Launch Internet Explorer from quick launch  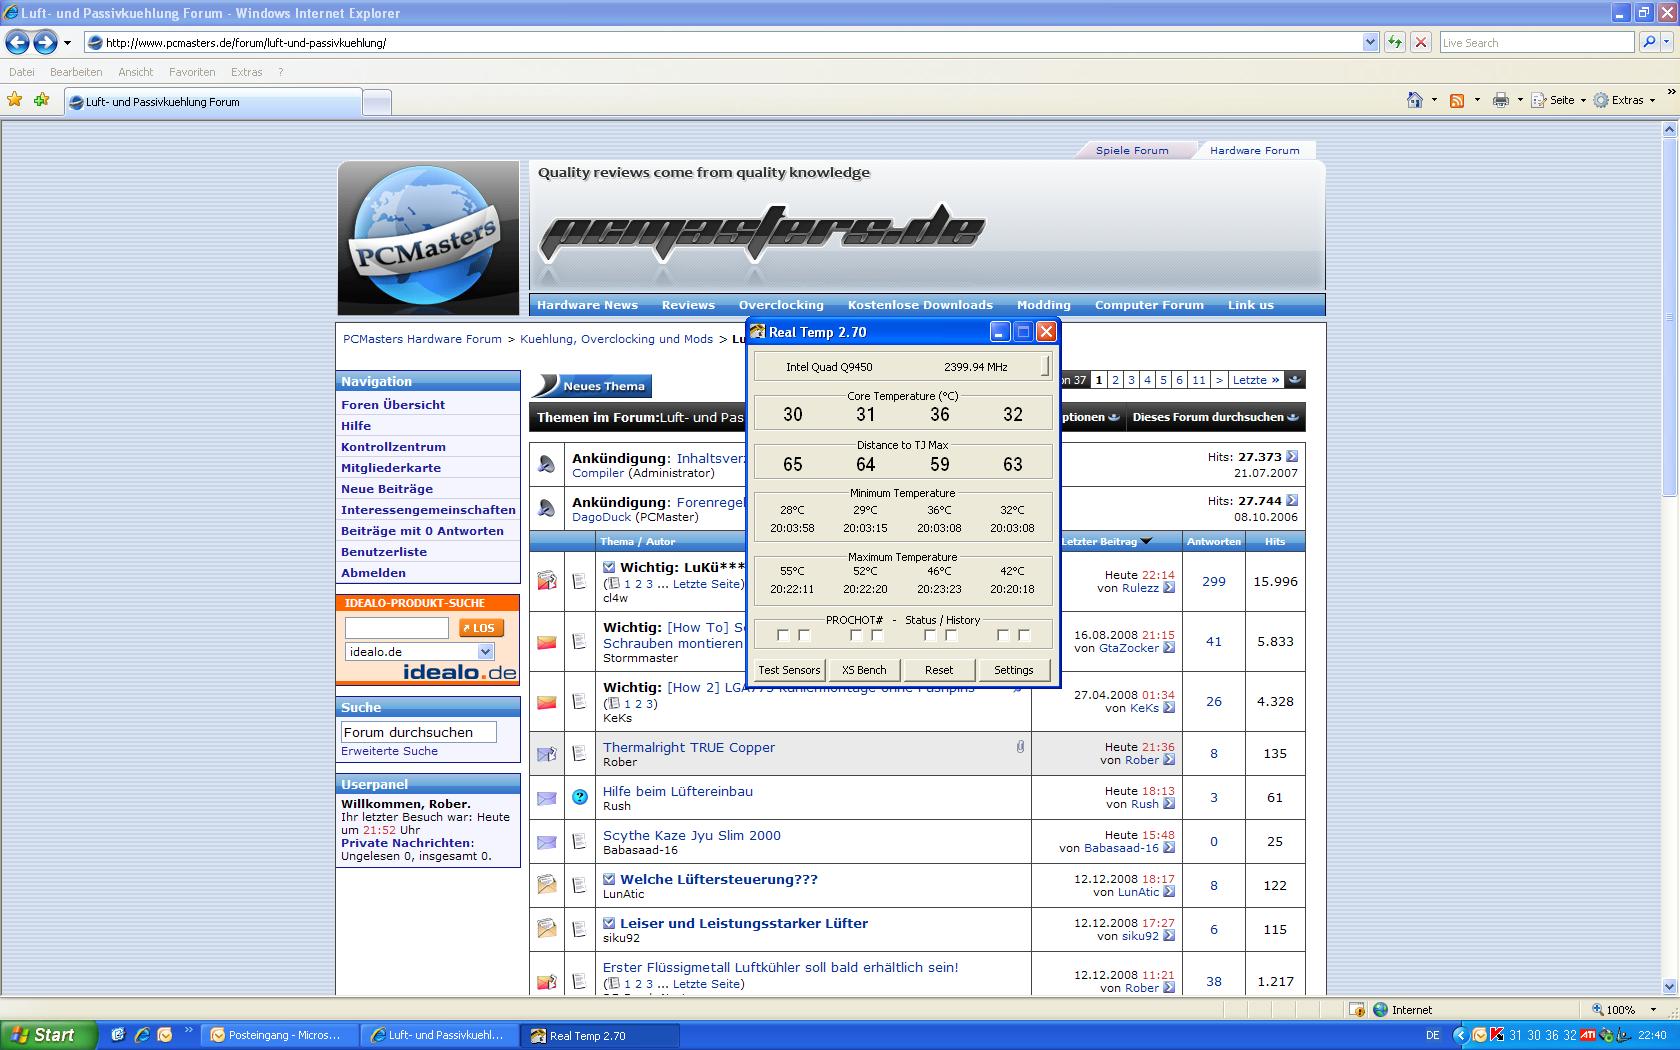(141, 1035)
